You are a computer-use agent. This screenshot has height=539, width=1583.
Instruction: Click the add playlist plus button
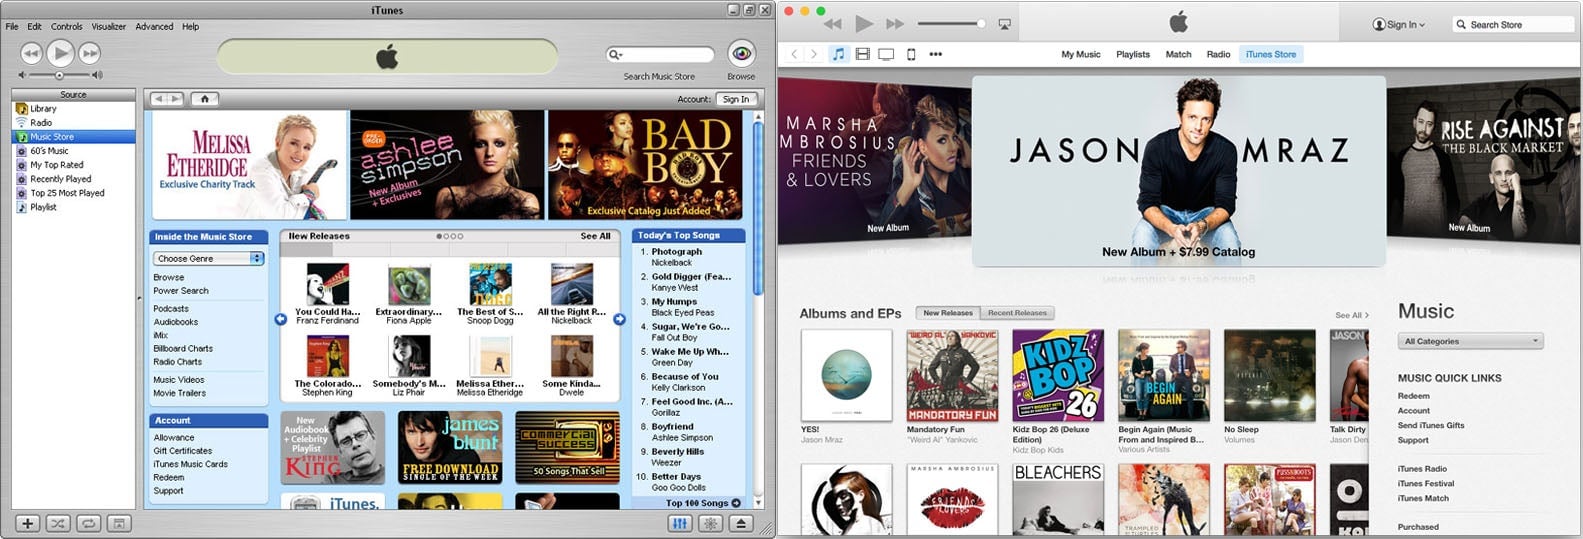click(27, 523)
